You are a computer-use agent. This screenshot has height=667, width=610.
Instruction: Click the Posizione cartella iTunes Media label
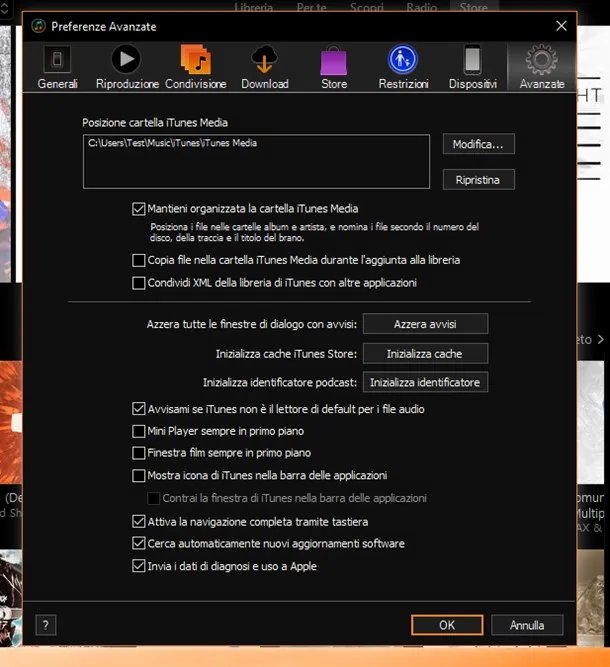point(155,123)
